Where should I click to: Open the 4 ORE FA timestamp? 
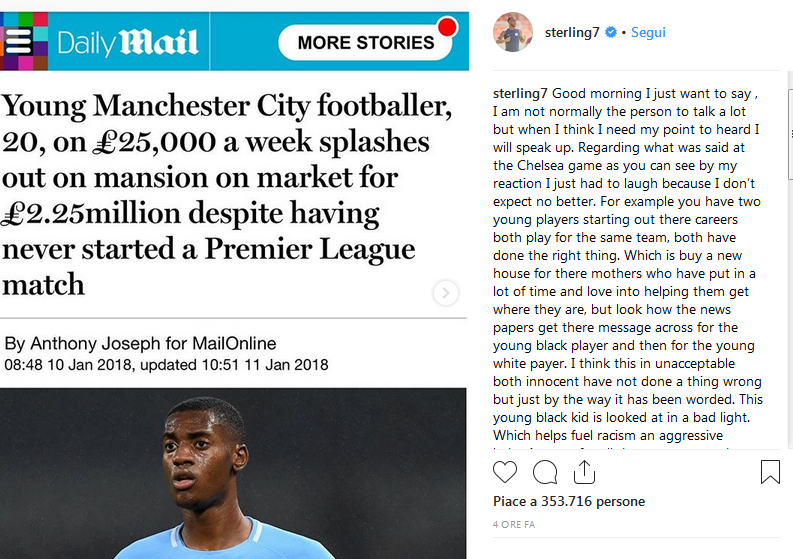[x=514, y=525]
